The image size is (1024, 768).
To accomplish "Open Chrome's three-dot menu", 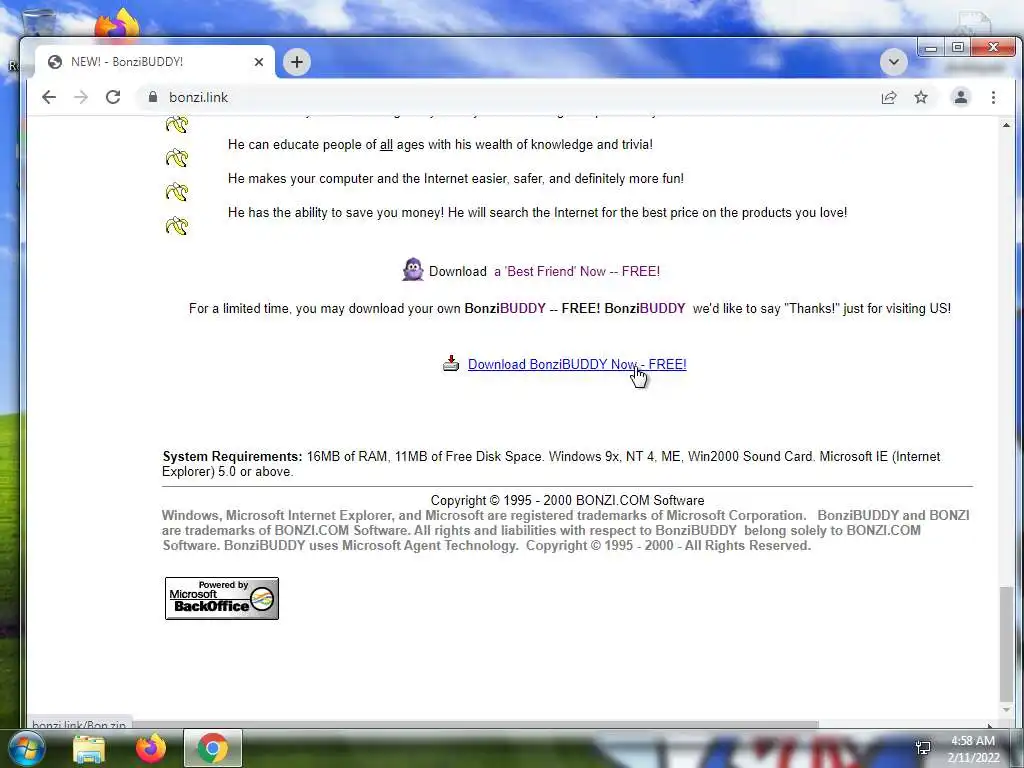I will (993, 97).
